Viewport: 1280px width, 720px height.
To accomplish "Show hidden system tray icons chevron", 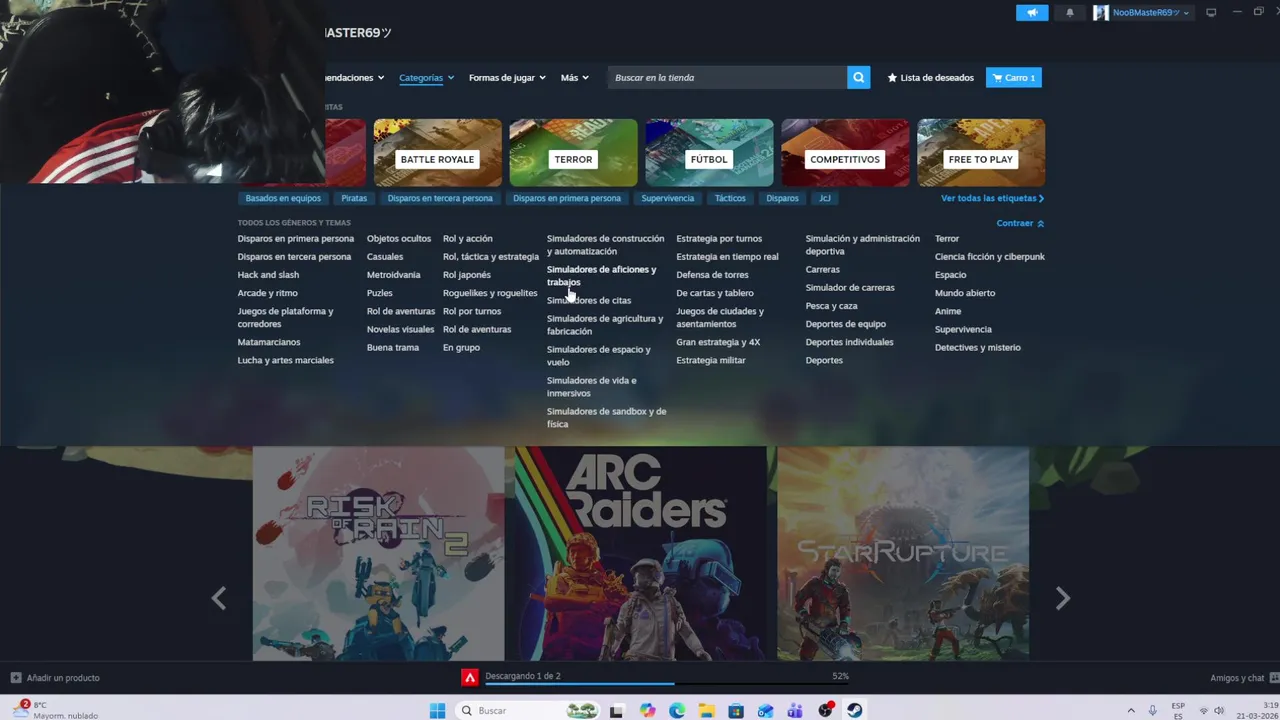I will click(1131, 710).
